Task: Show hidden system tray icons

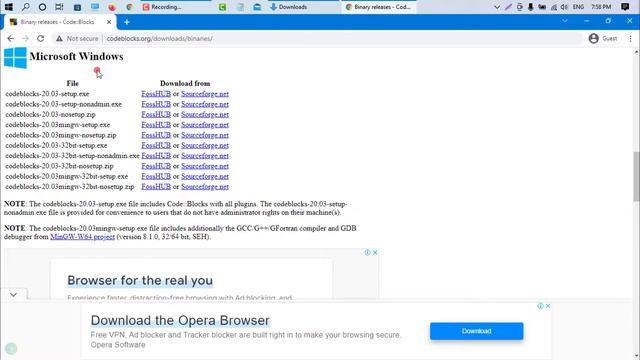Action: click(x=497, y=7)
